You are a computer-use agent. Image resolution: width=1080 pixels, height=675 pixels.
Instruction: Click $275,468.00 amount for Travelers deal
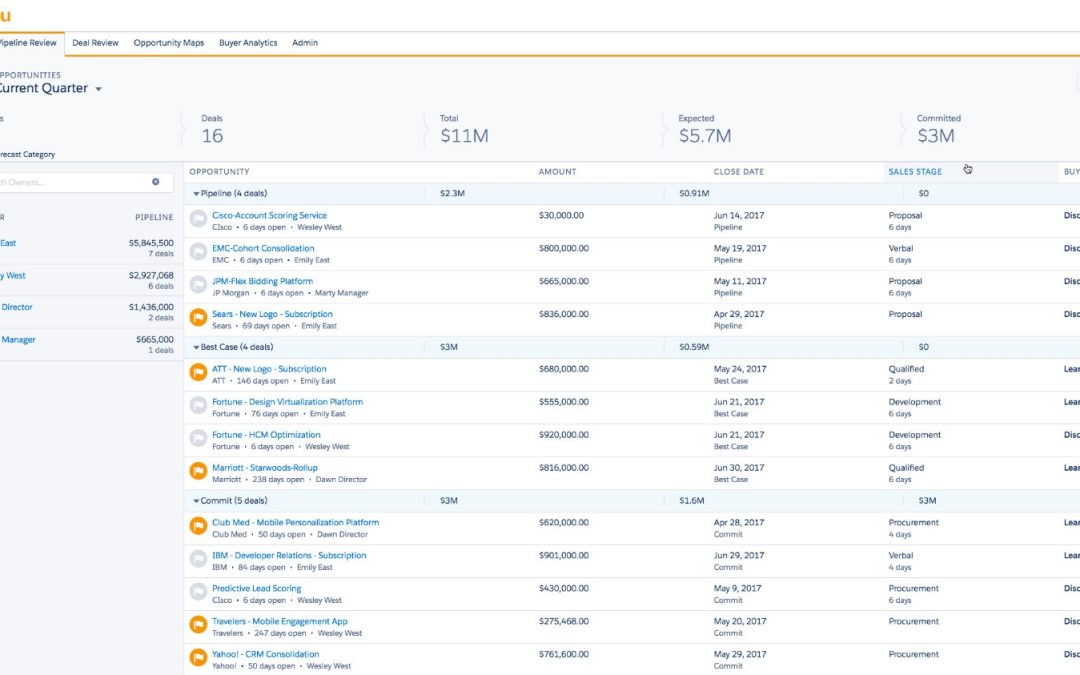[563, 621]
